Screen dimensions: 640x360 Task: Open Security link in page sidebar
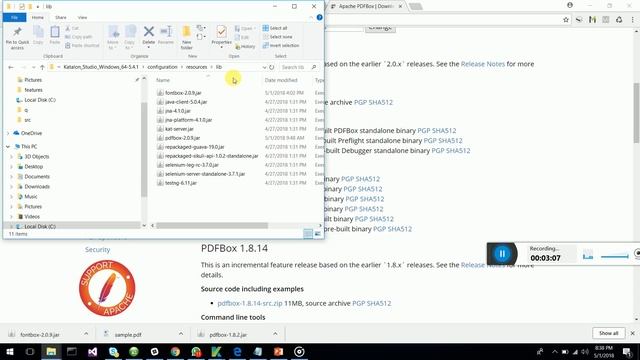pyautogui.click(x=98, y=249)
